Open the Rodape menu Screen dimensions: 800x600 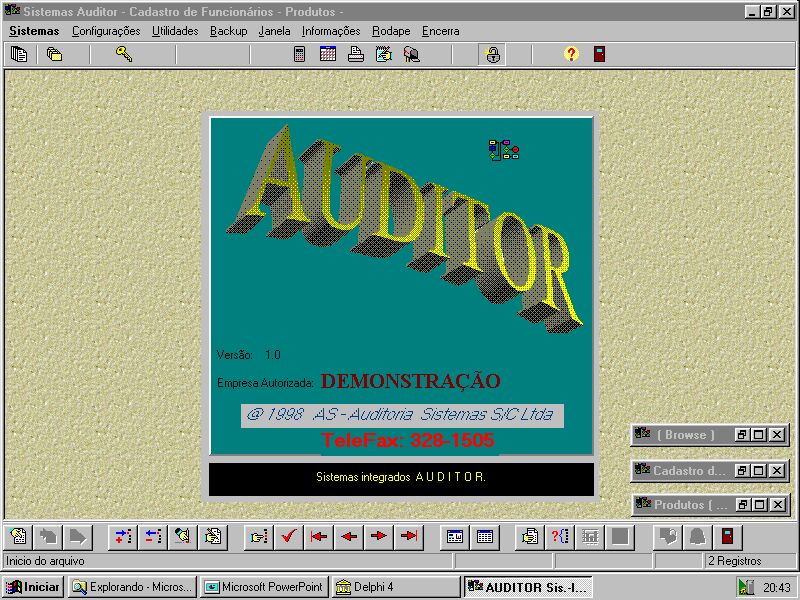(391, 31)
